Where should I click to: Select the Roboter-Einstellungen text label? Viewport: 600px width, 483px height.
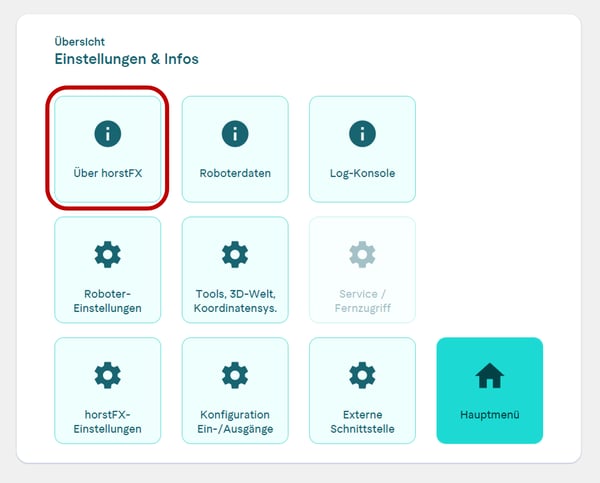click(x=107, y=301)
